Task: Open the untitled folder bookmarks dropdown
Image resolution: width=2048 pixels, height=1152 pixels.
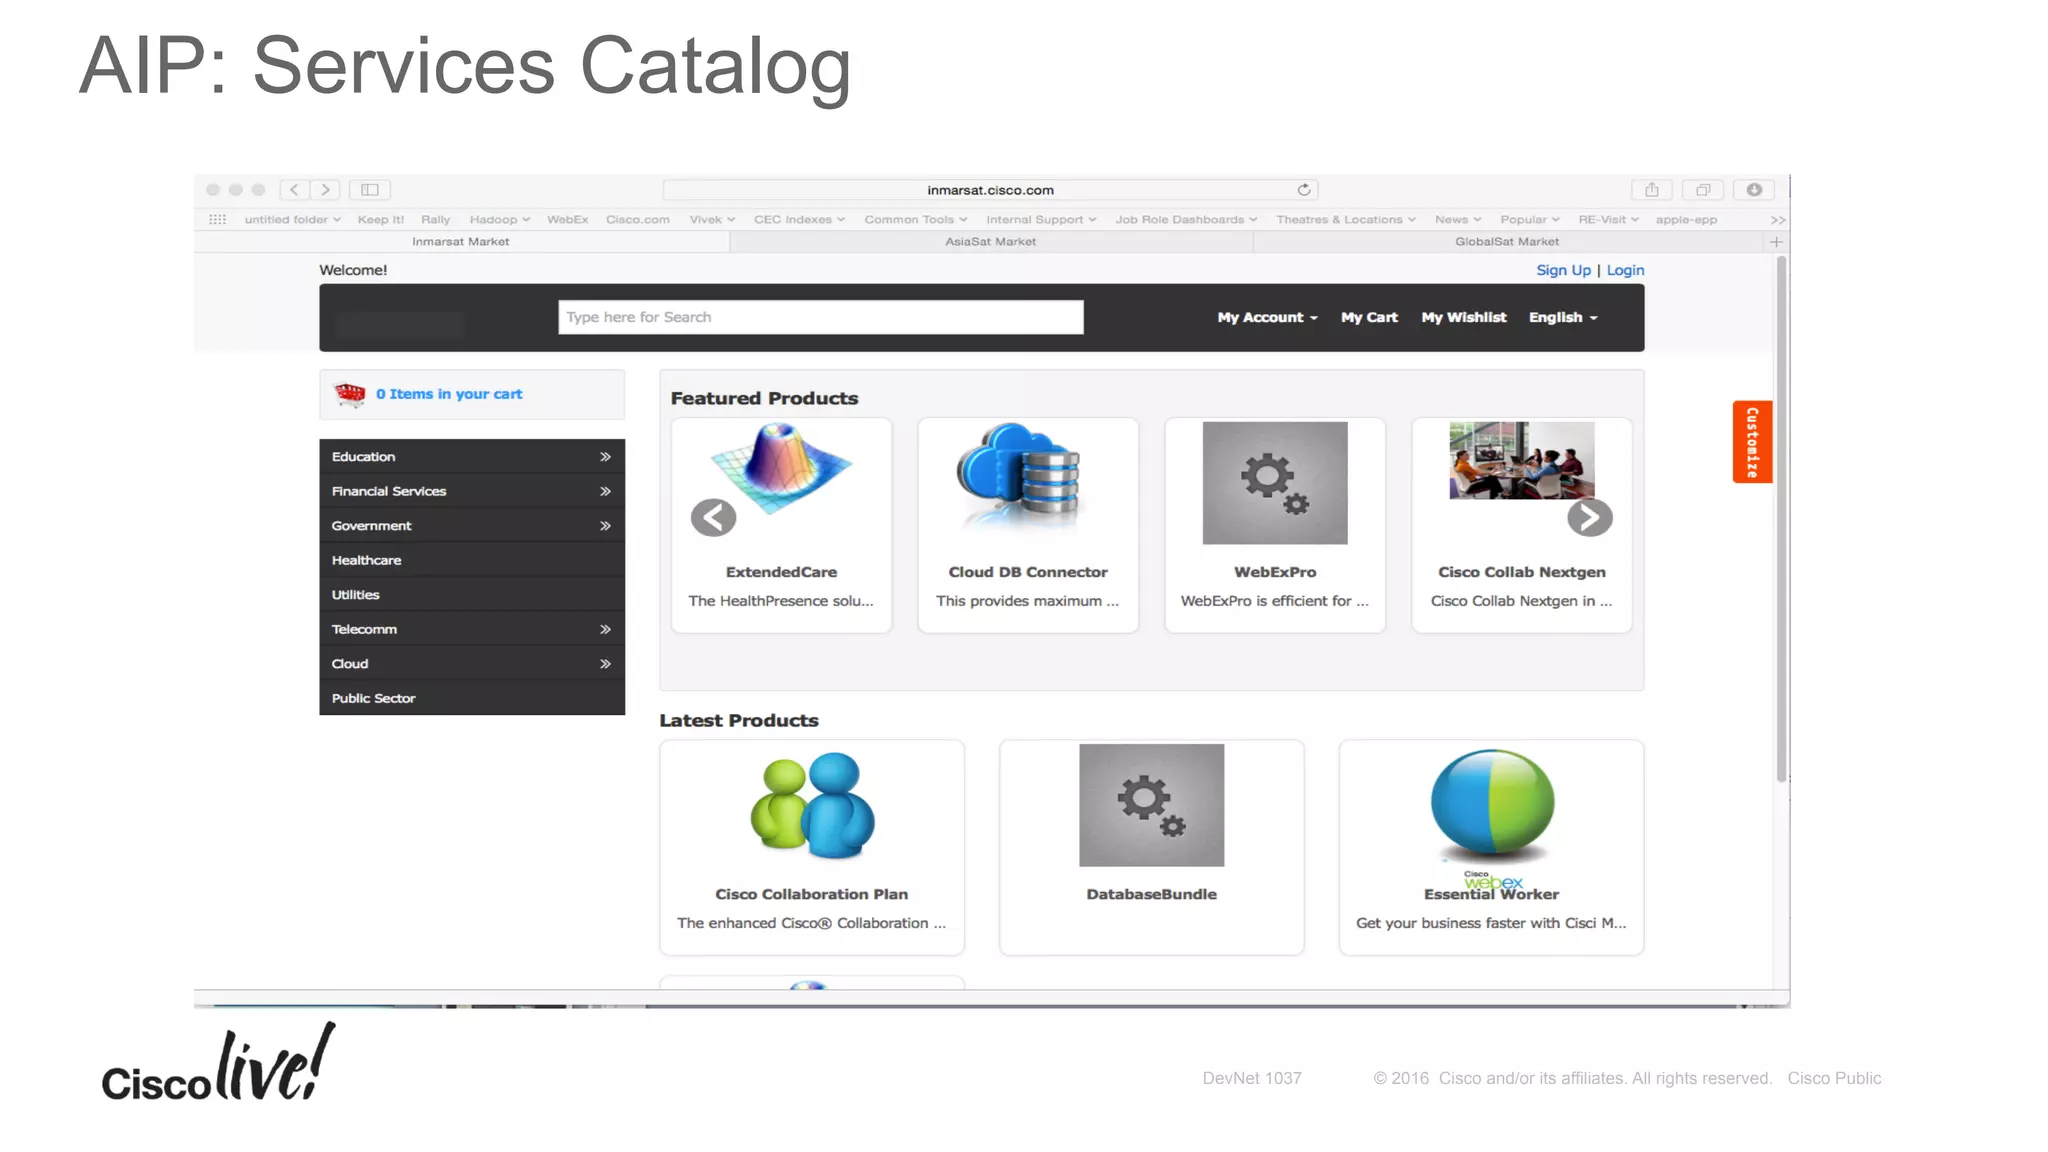Action: pos(292,220)
